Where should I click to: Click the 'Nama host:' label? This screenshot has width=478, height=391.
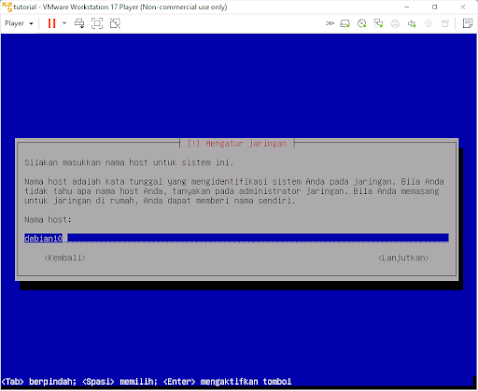[x=48, y=220]
